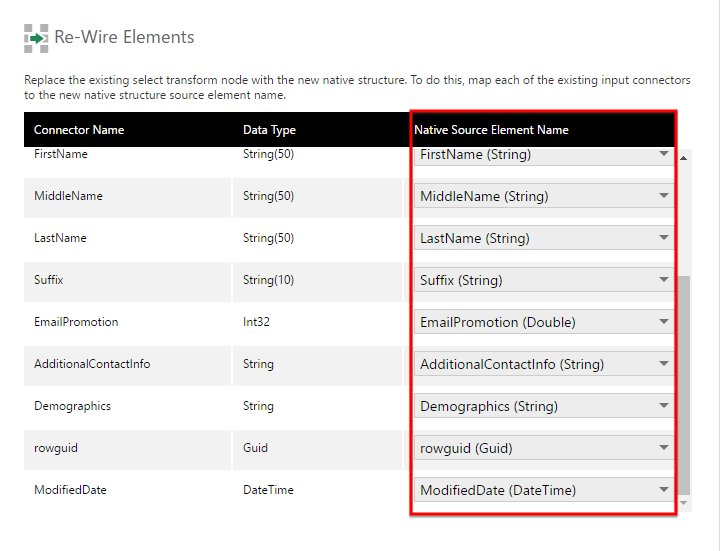
Task: Click the Data Type column header
Action: pyautogui.click(x=269, y=130)
